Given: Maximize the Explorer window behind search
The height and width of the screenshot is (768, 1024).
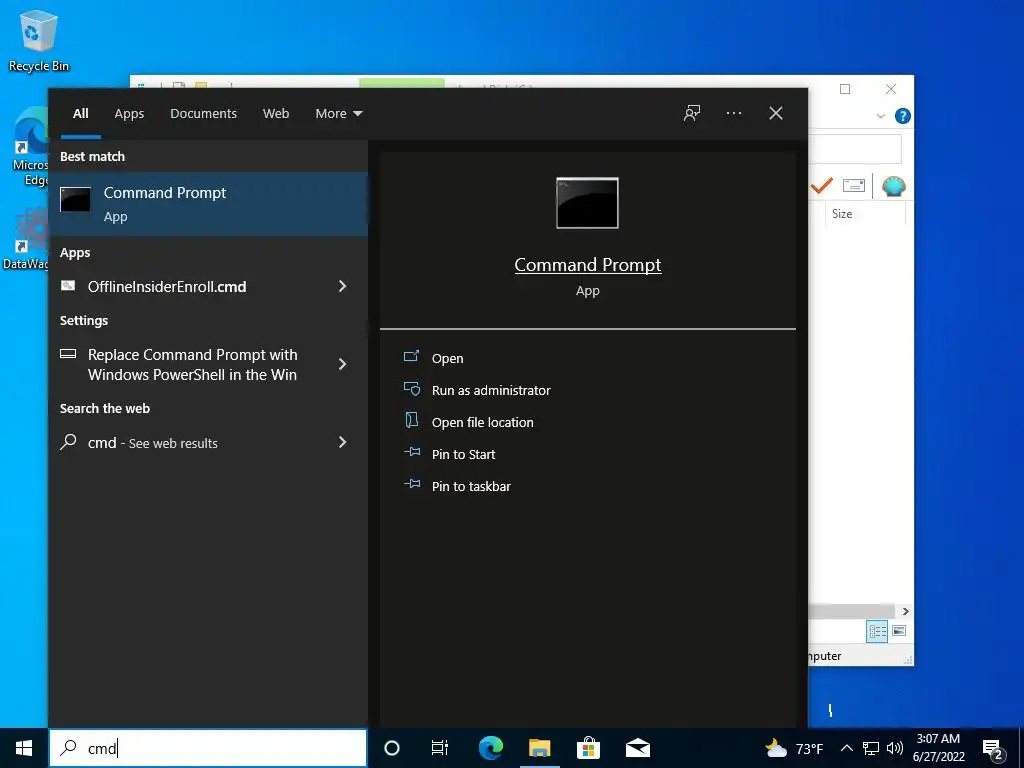Looking at the screenshot, I should pos(844,89).
